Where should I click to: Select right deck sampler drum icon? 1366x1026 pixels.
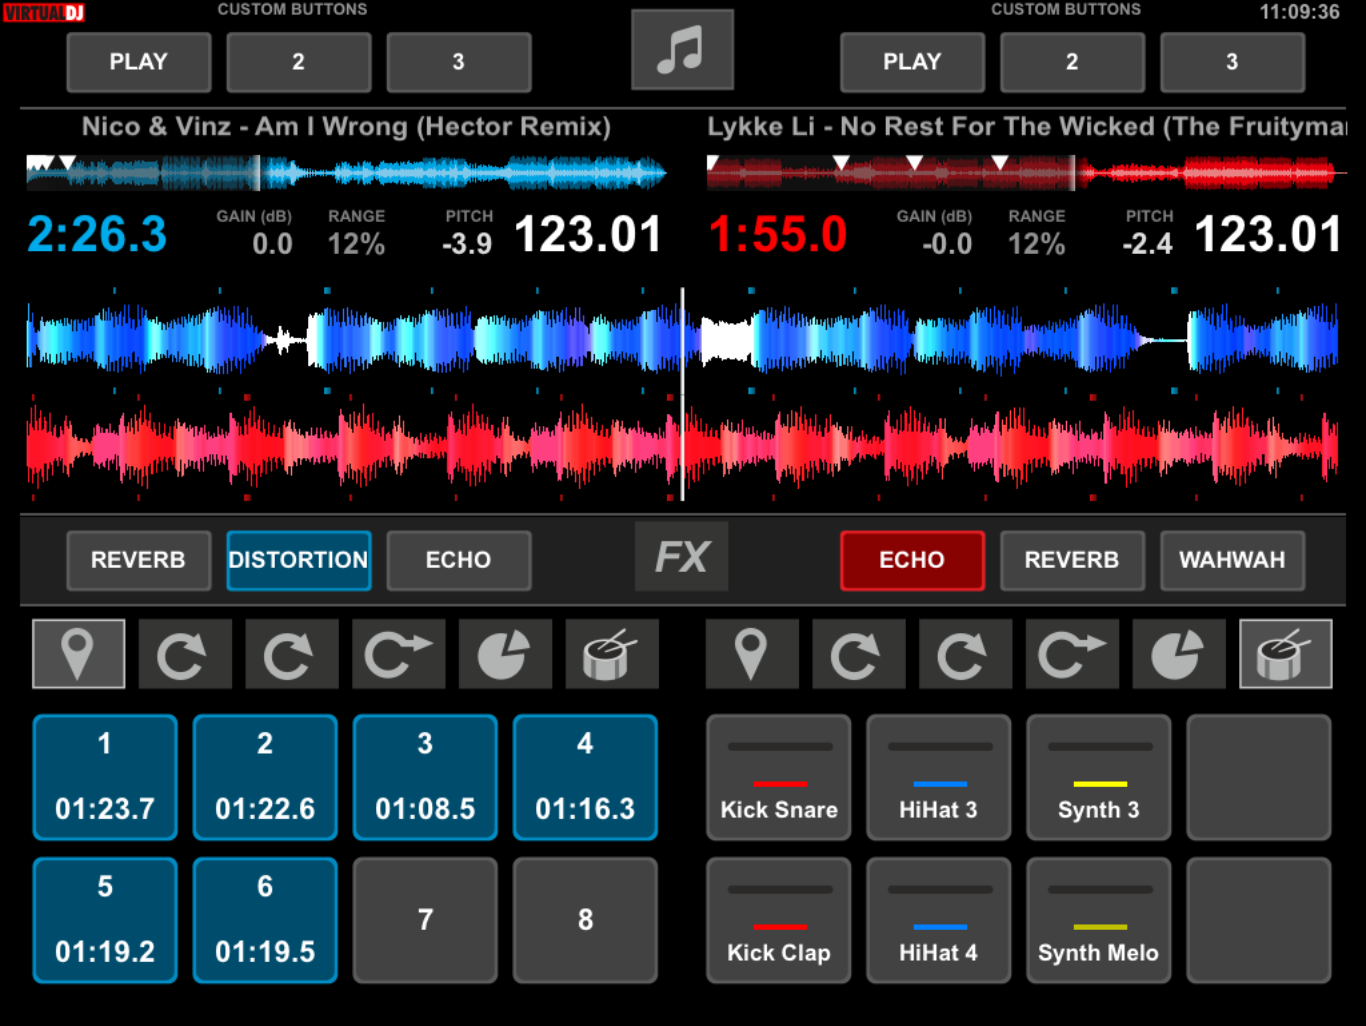1285,654
